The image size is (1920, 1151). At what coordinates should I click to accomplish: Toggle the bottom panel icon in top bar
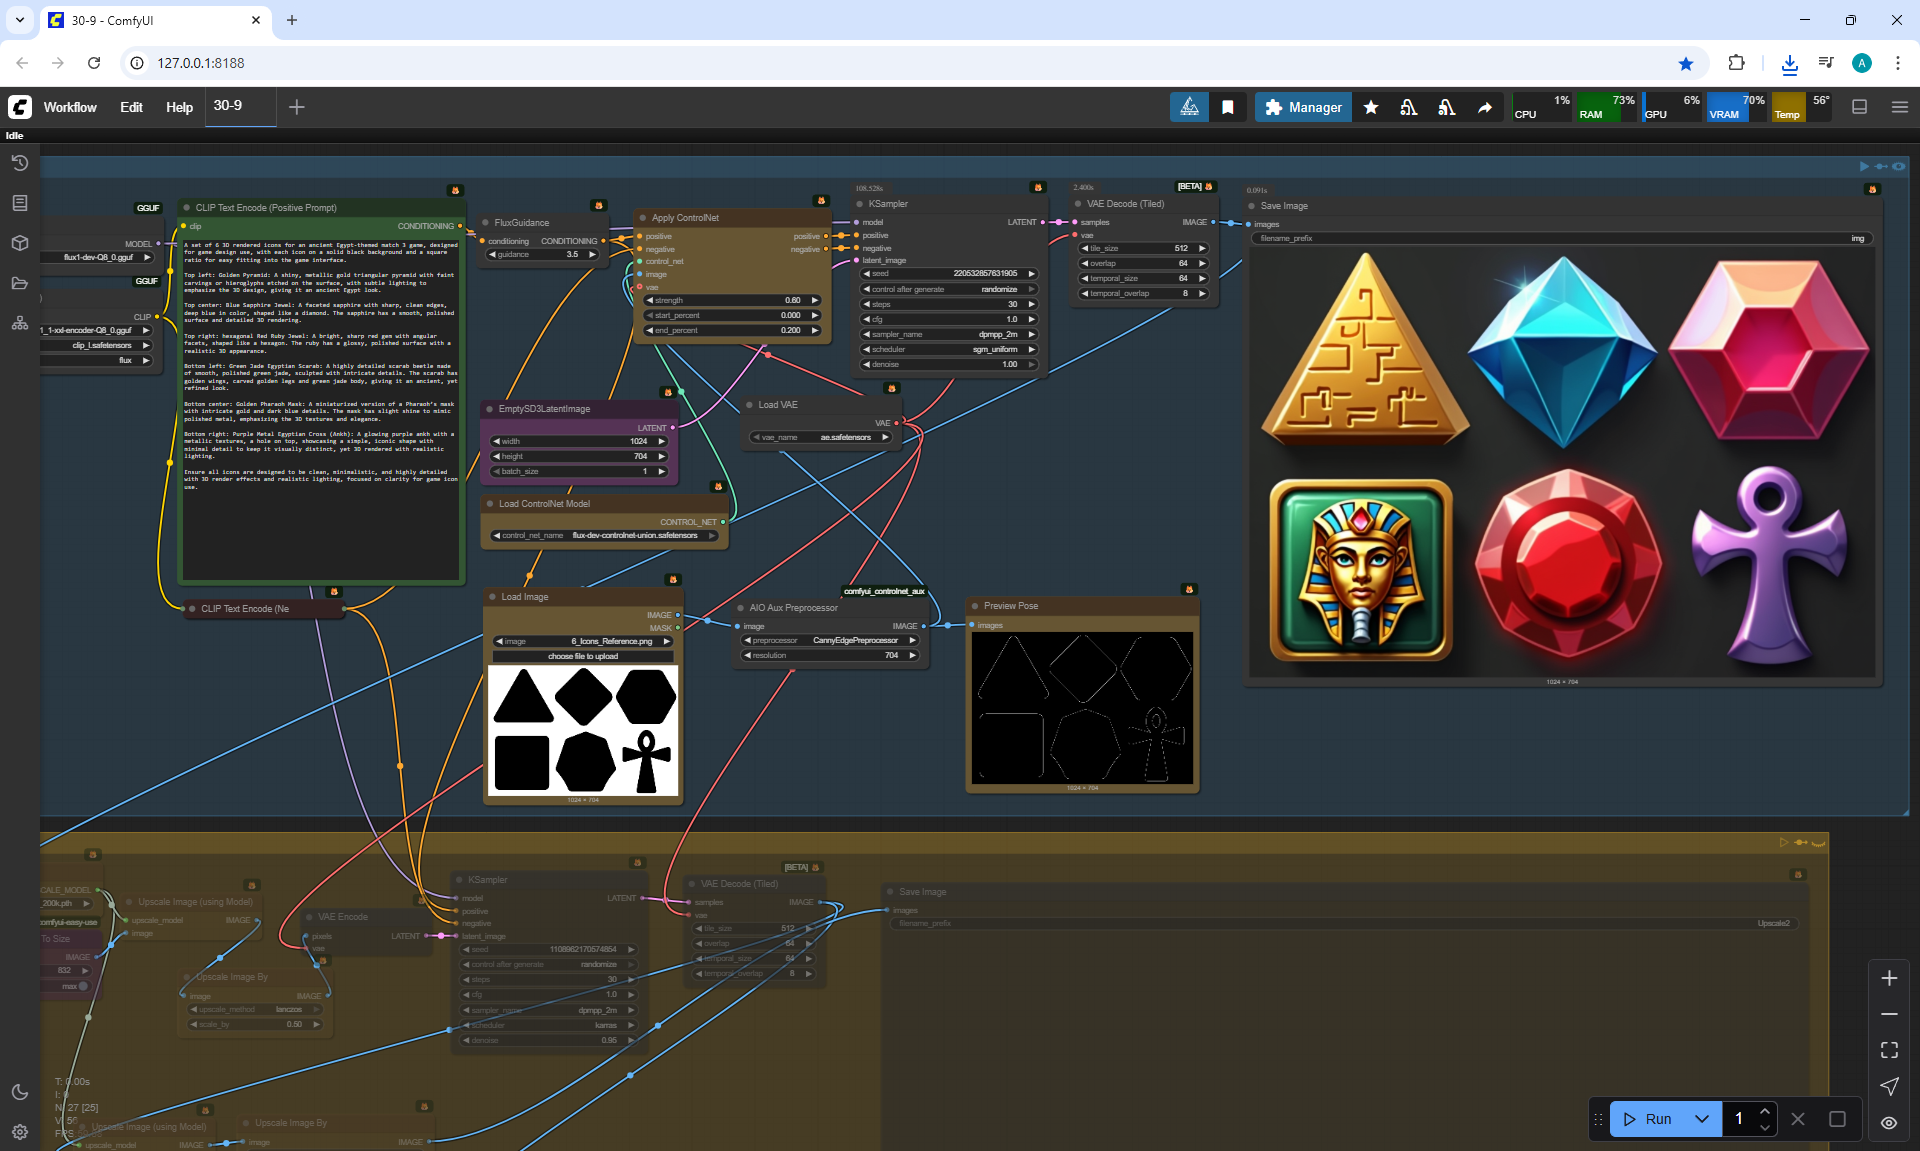click(x=1860, y=107)
